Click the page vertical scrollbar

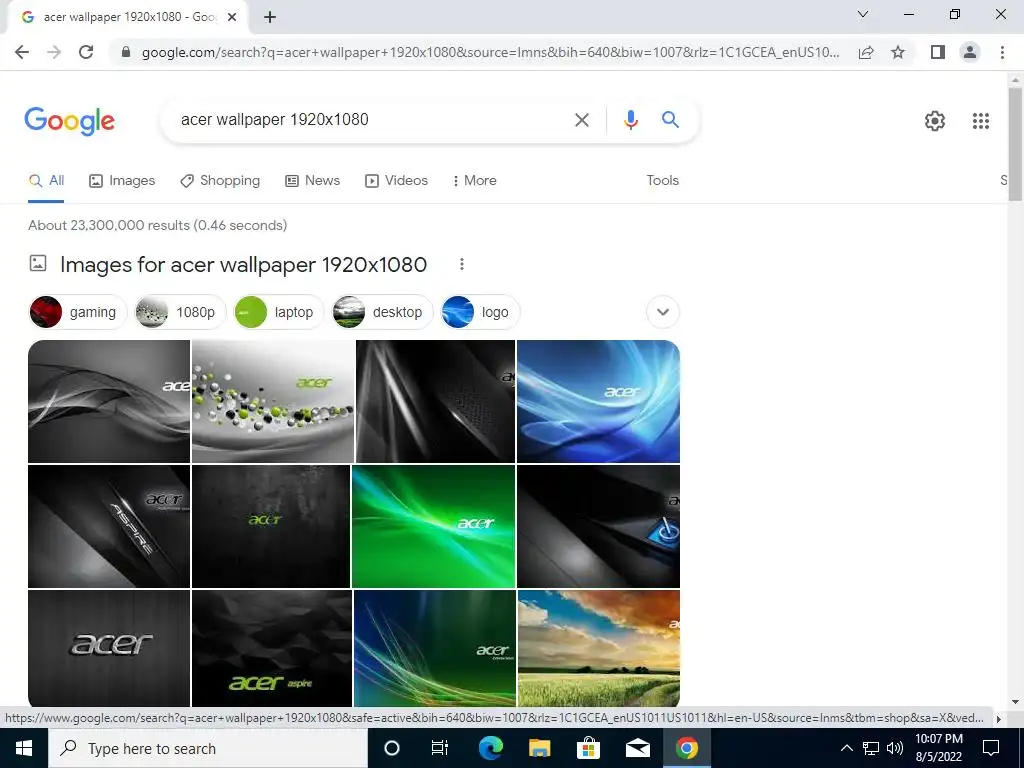(1015, 144)
